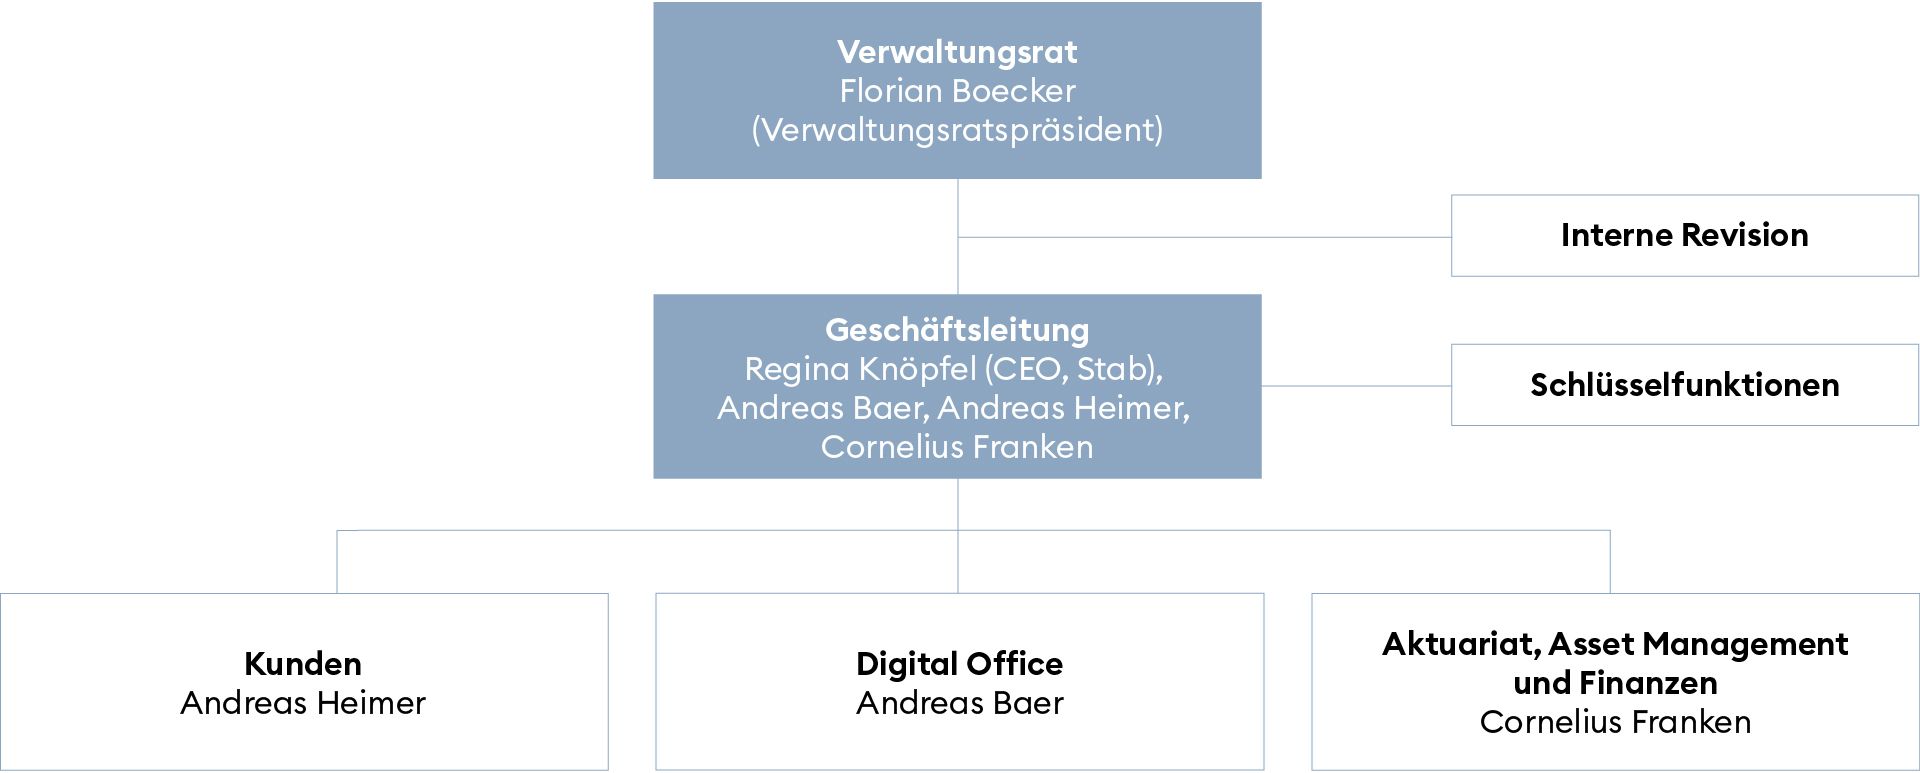Select Regina Knöpfel (CEO, Stab) text
1920x773 pixels.
click(x=952, y=369)
